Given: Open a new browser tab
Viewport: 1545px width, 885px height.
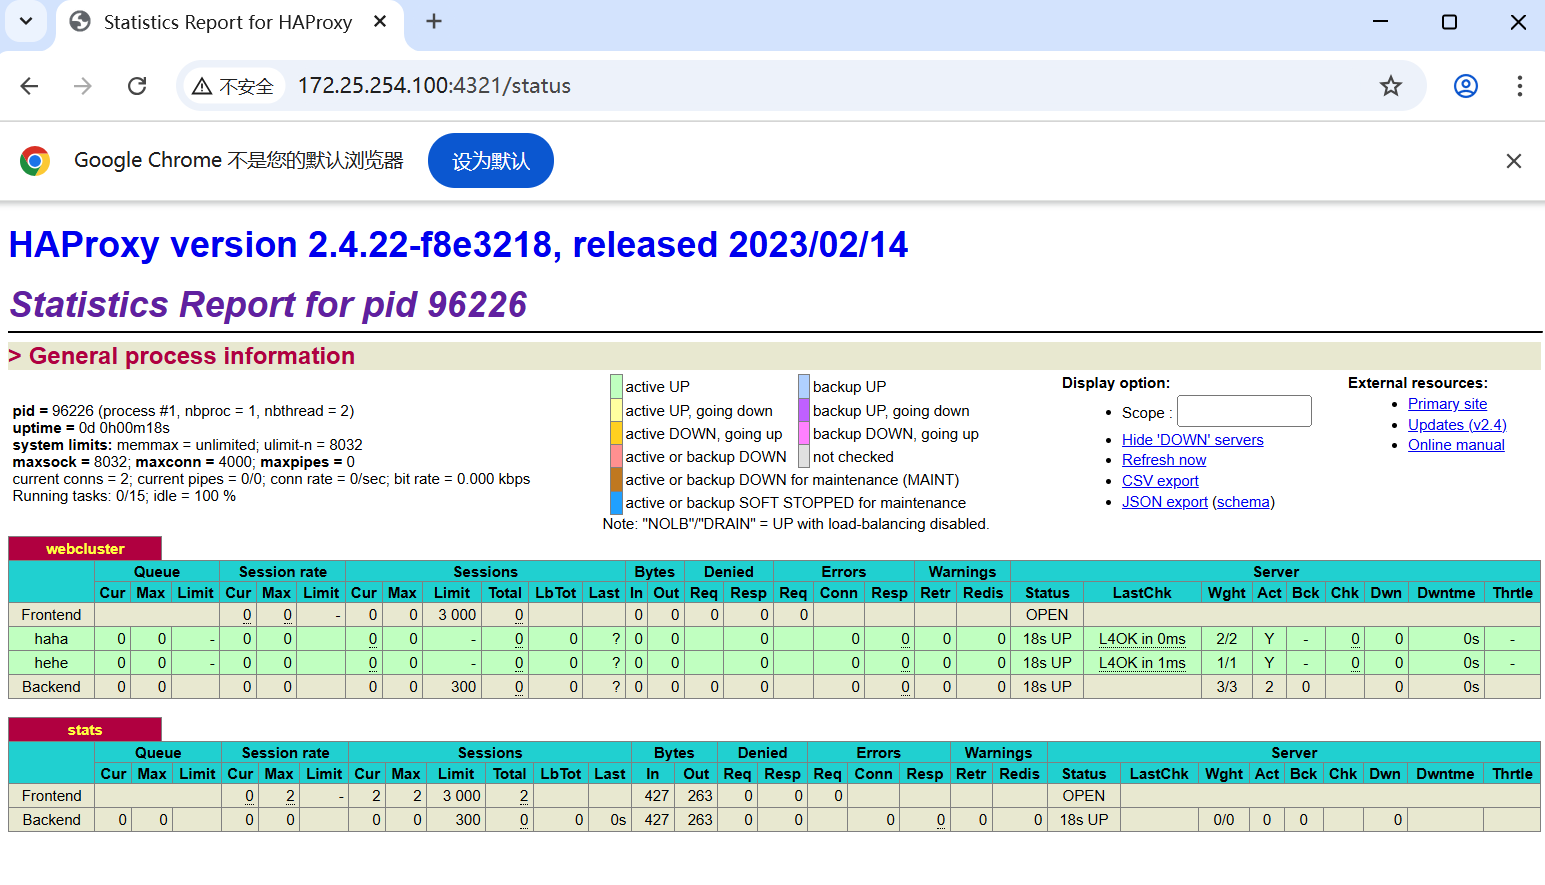Looking at the screenshot, I should [x=434, y=21].
